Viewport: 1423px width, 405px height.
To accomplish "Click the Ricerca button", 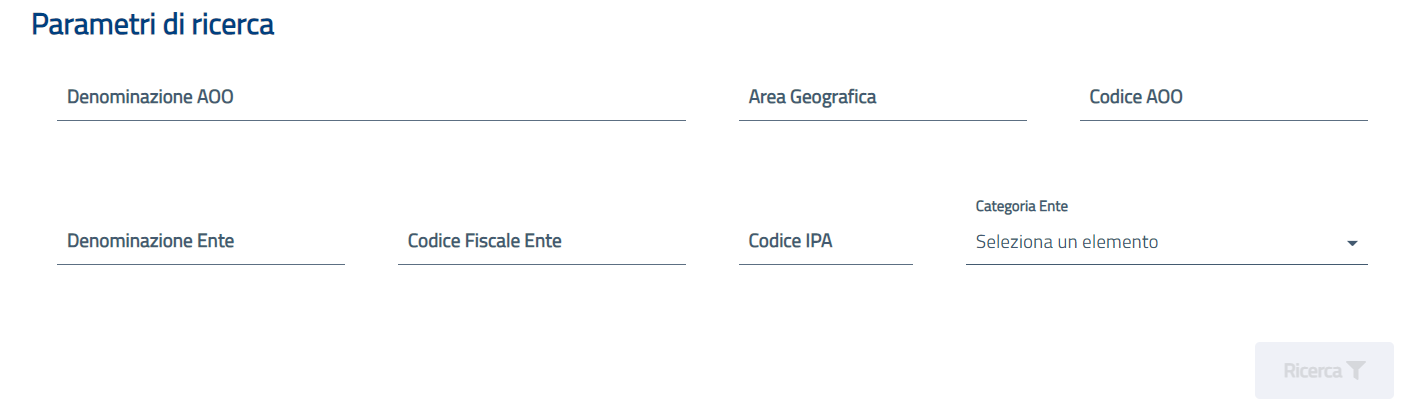I will 1324,371.
